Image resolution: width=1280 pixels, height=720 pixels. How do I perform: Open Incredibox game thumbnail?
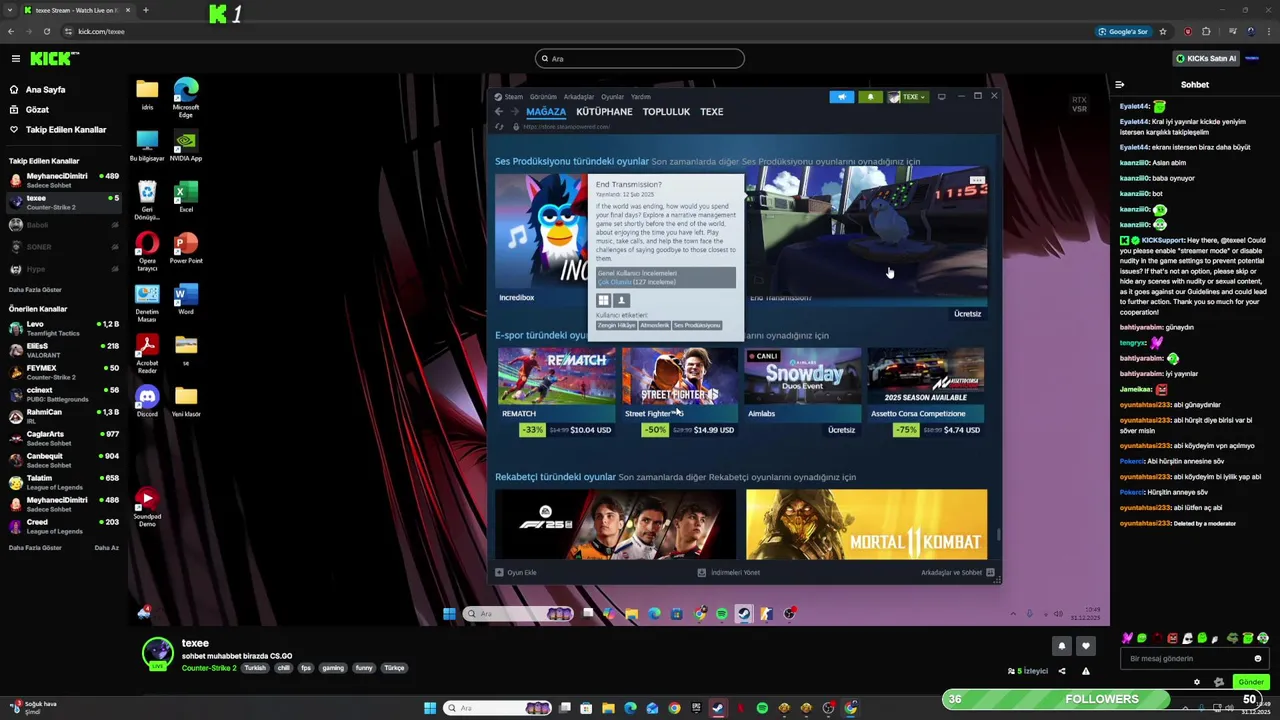pos(541,232)
